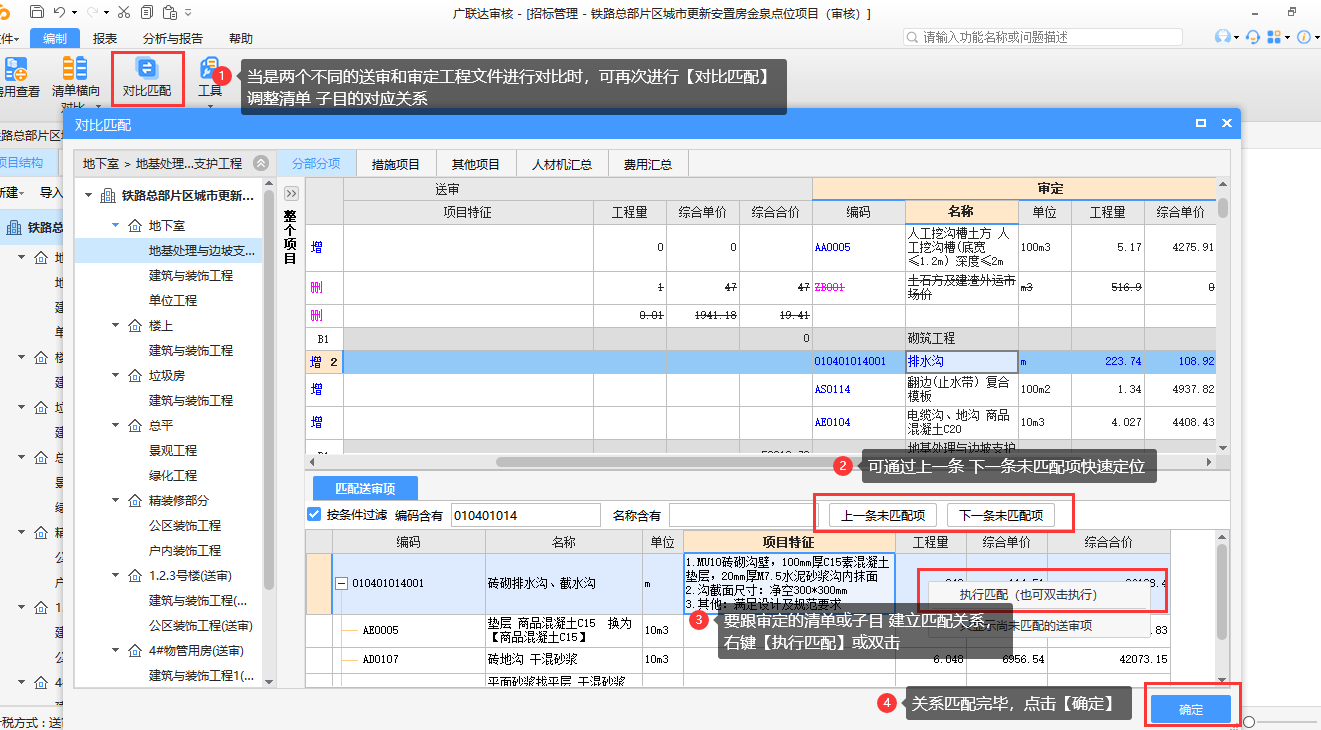Click the 下一条未匹配项 button
Screen dimensions: 1321x730
coord(1001,516)
